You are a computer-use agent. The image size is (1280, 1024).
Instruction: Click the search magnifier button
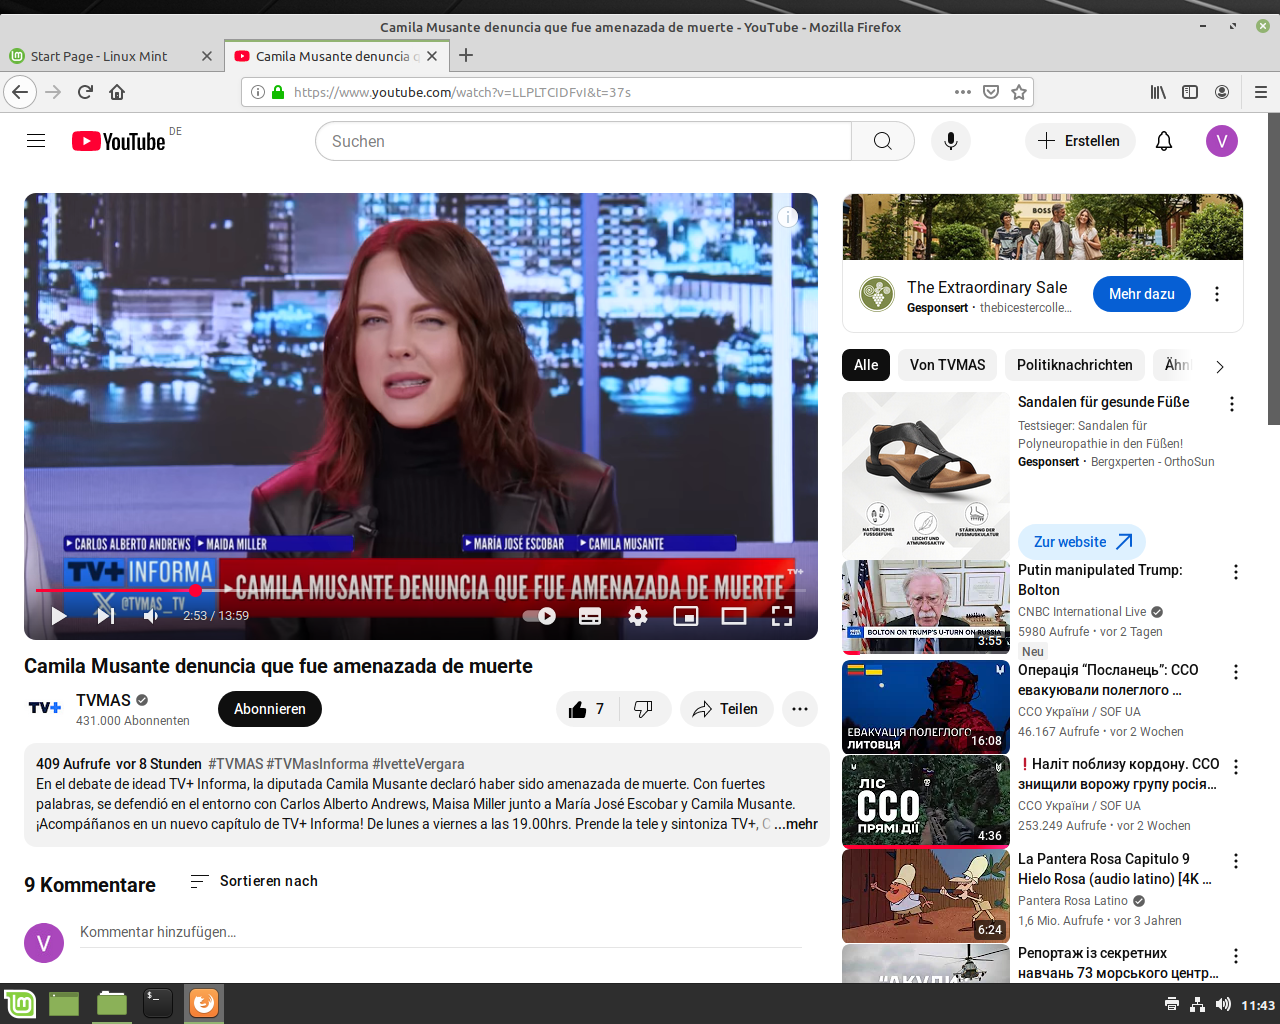pos(883,141)
